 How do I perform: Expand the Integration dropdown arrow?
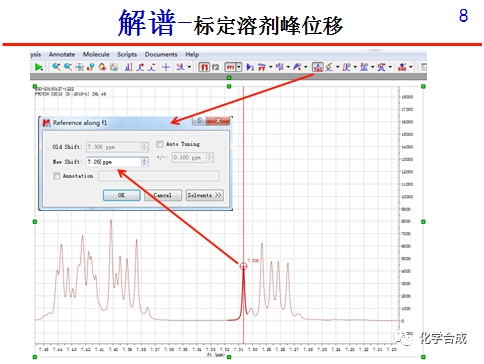click(355, 67)
